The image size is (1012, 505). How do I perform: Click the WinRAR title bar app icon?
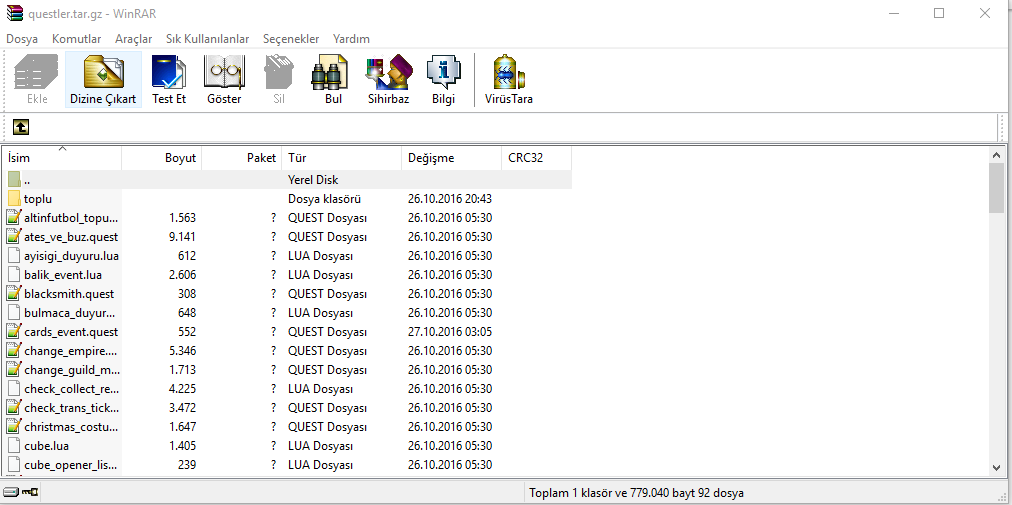pyautogui.click(x=14, y=13)
